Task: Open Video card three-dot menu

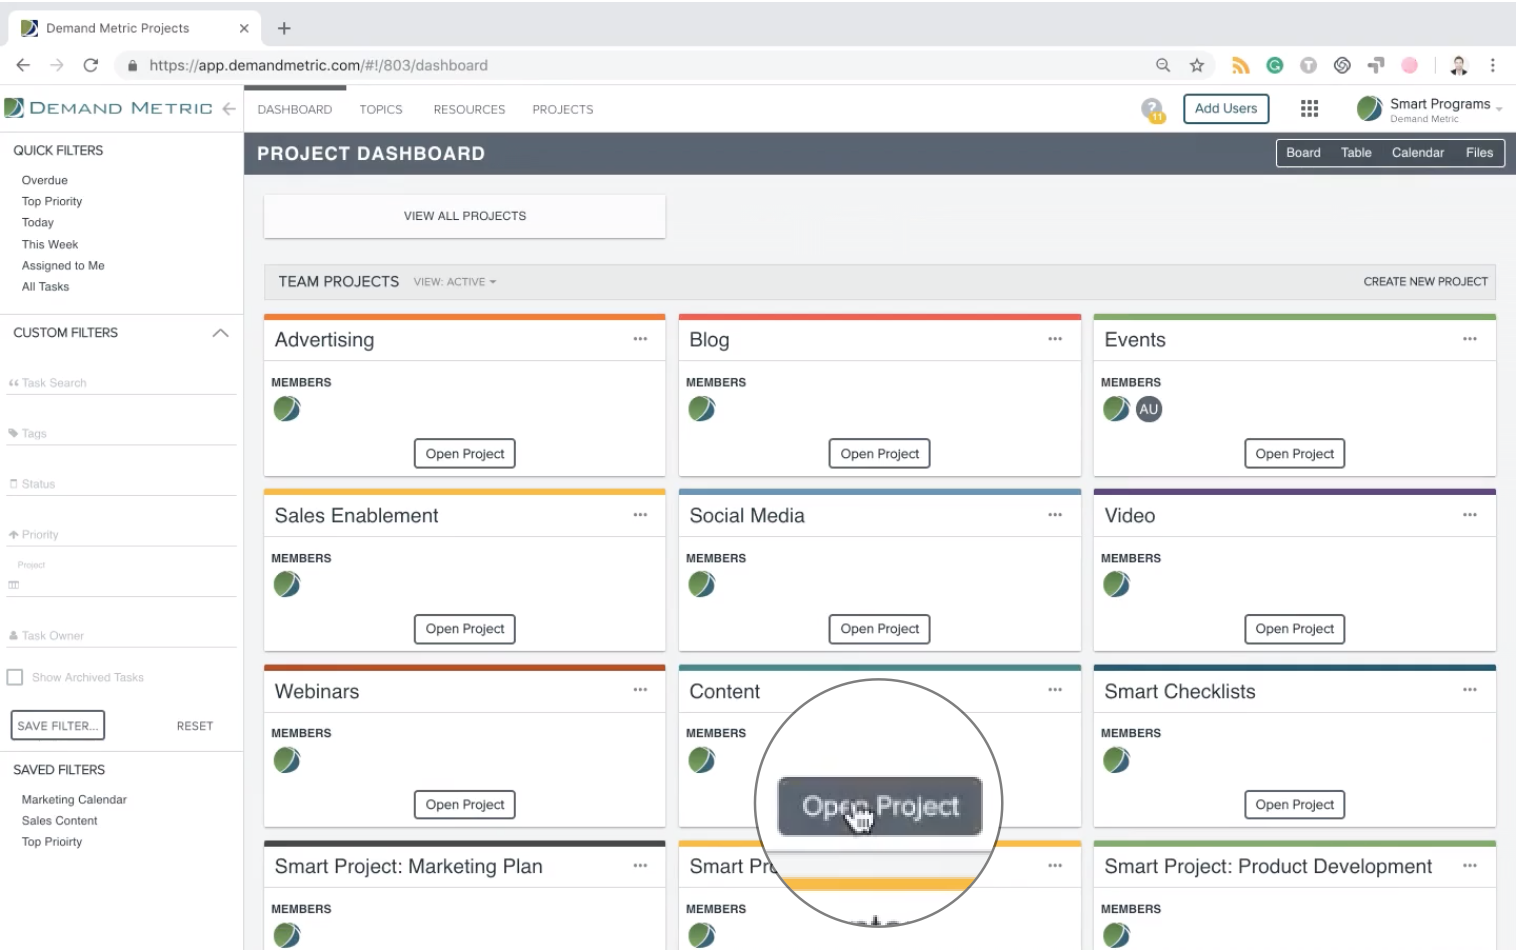Action: (1470, 515)
